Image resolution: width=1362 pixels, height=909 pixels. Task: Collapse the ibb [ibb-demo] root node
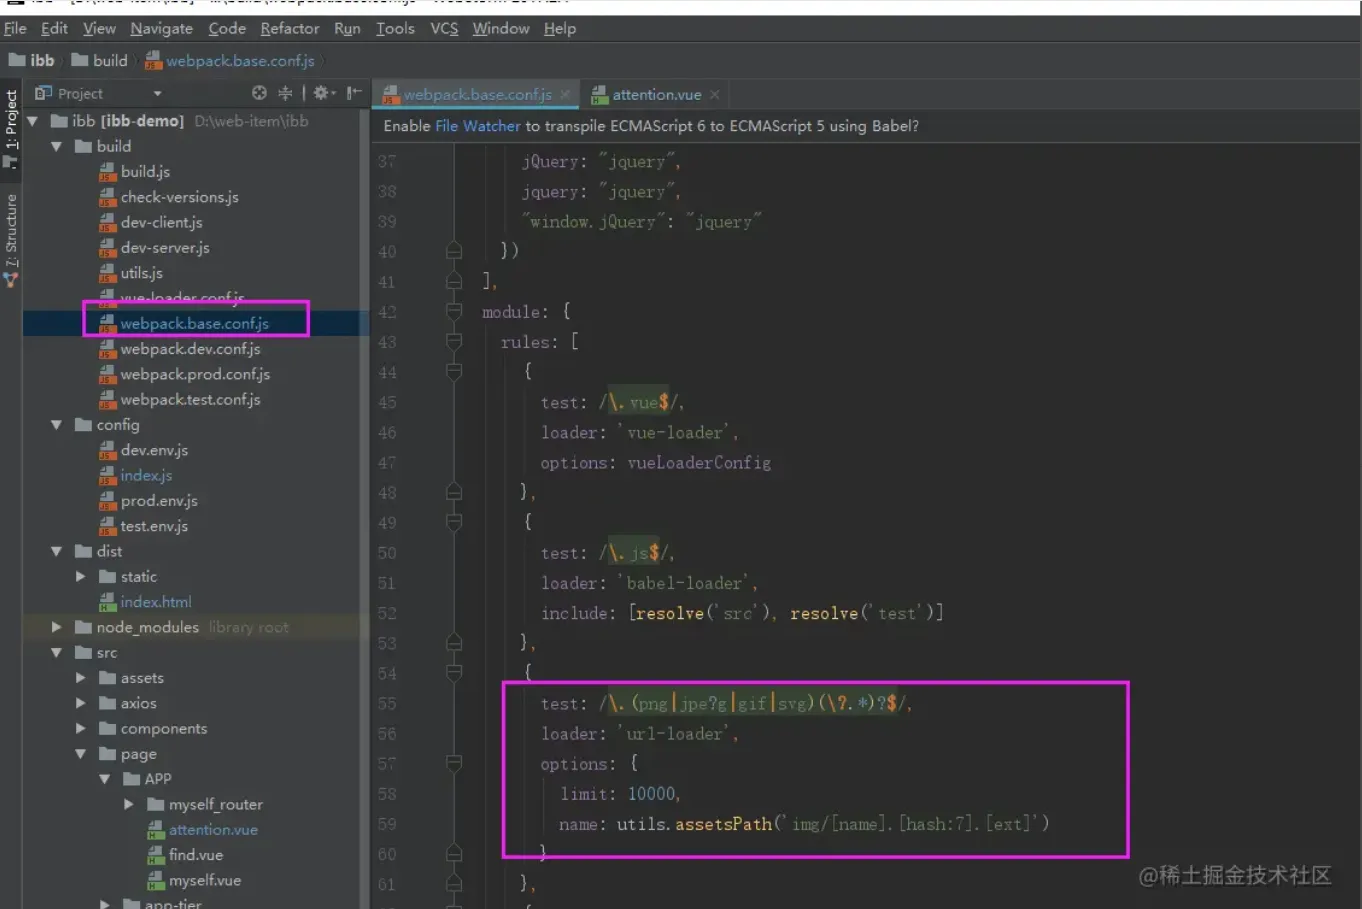pos(33,121)
